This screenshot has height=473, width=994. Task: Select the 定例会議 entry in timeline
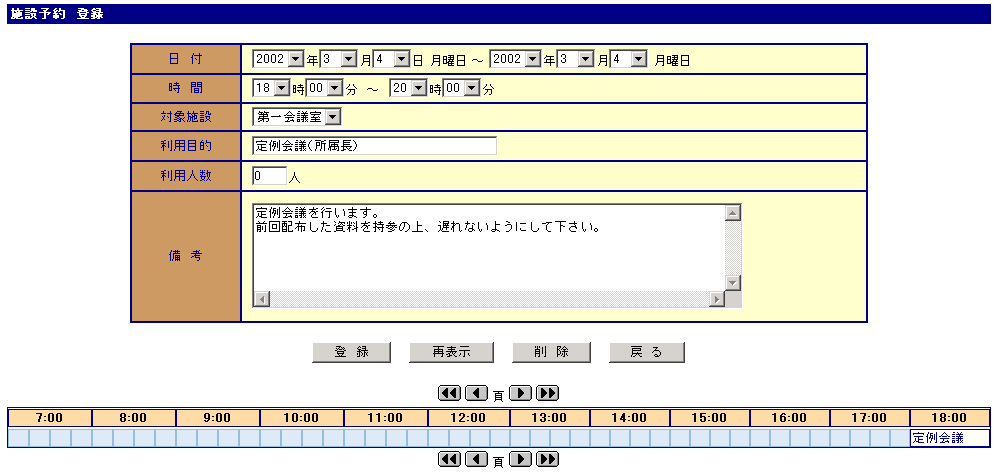point(950,437)
